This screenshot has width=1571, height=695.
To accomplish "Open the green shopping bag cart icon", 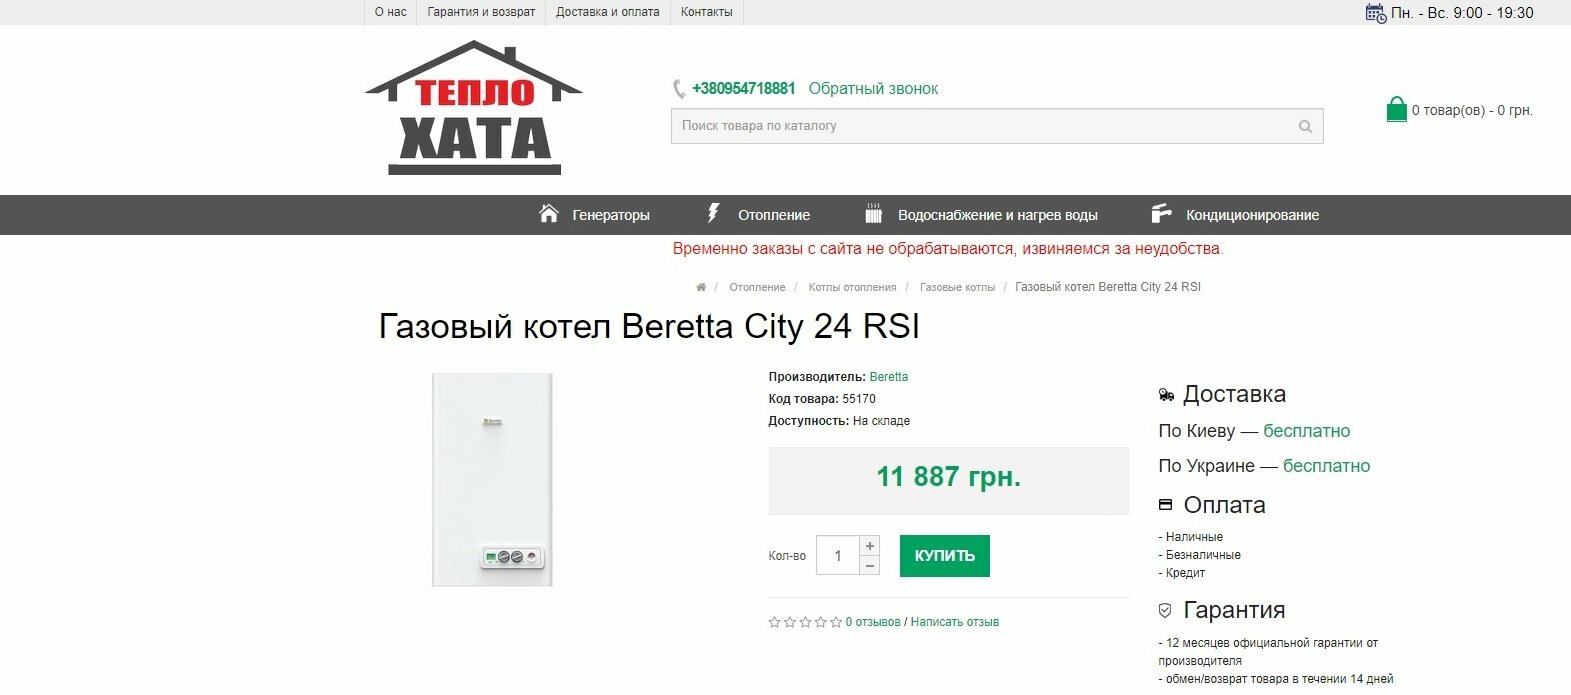I will 1396,109.
